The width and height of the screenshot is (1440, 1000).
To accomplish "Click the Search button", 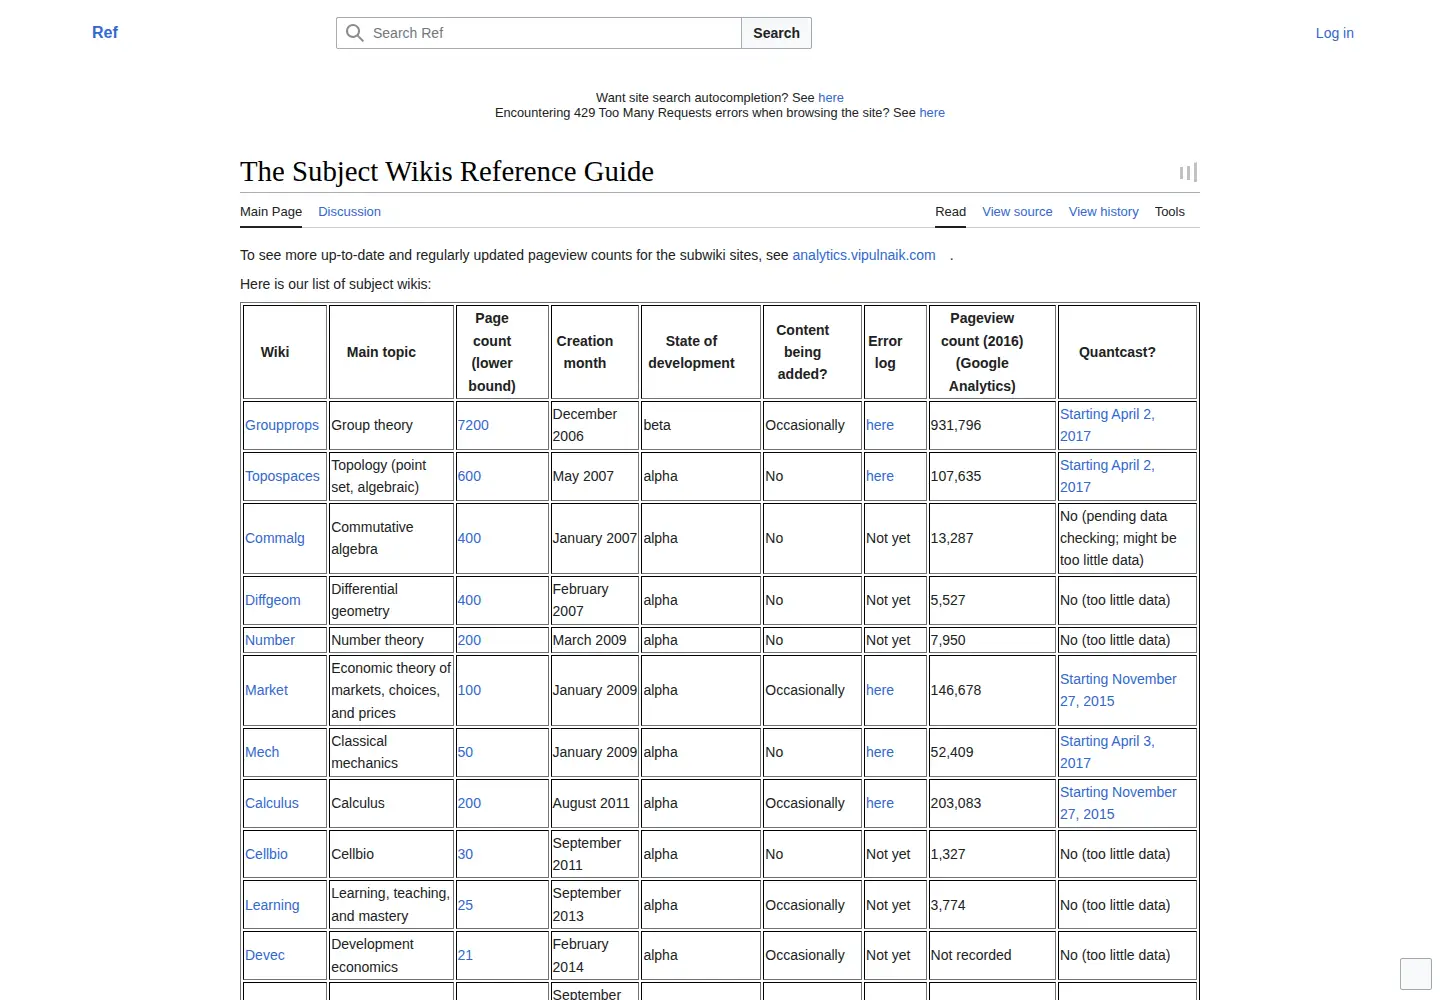I will [776, 33].
